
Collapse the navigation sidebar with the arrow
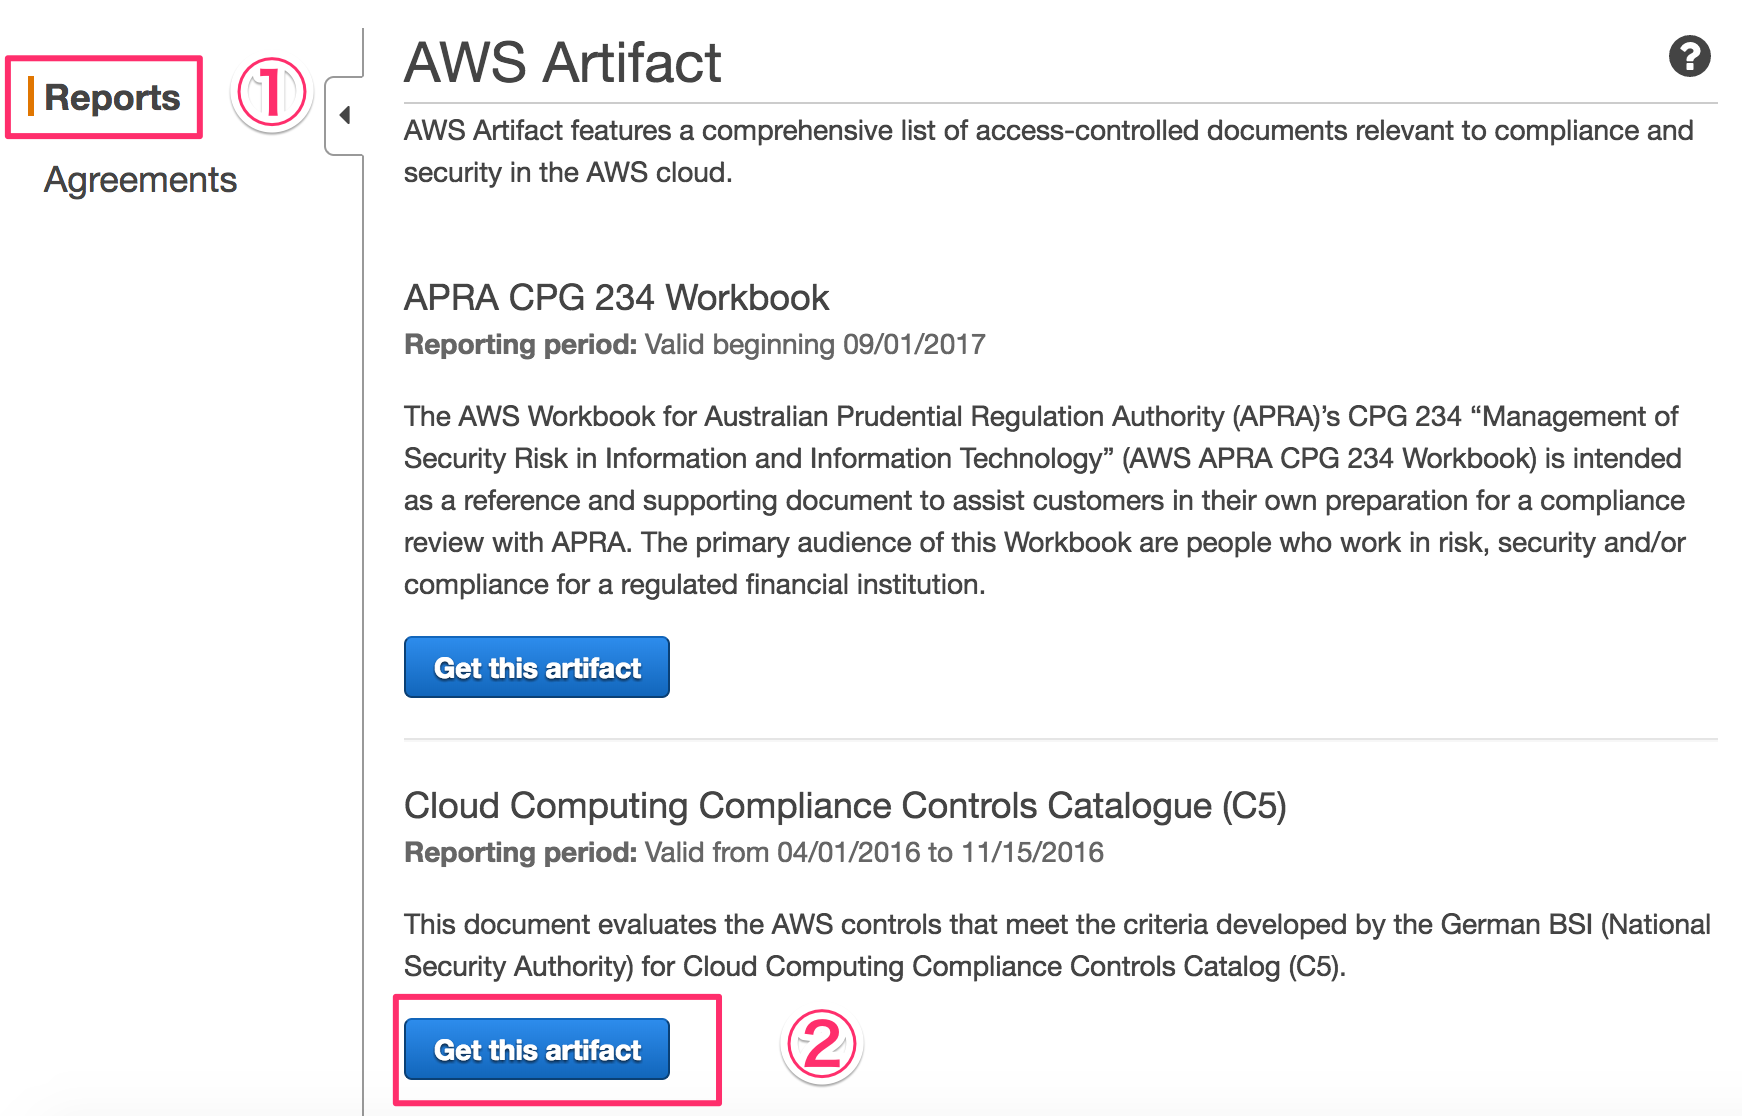(344, 114)
